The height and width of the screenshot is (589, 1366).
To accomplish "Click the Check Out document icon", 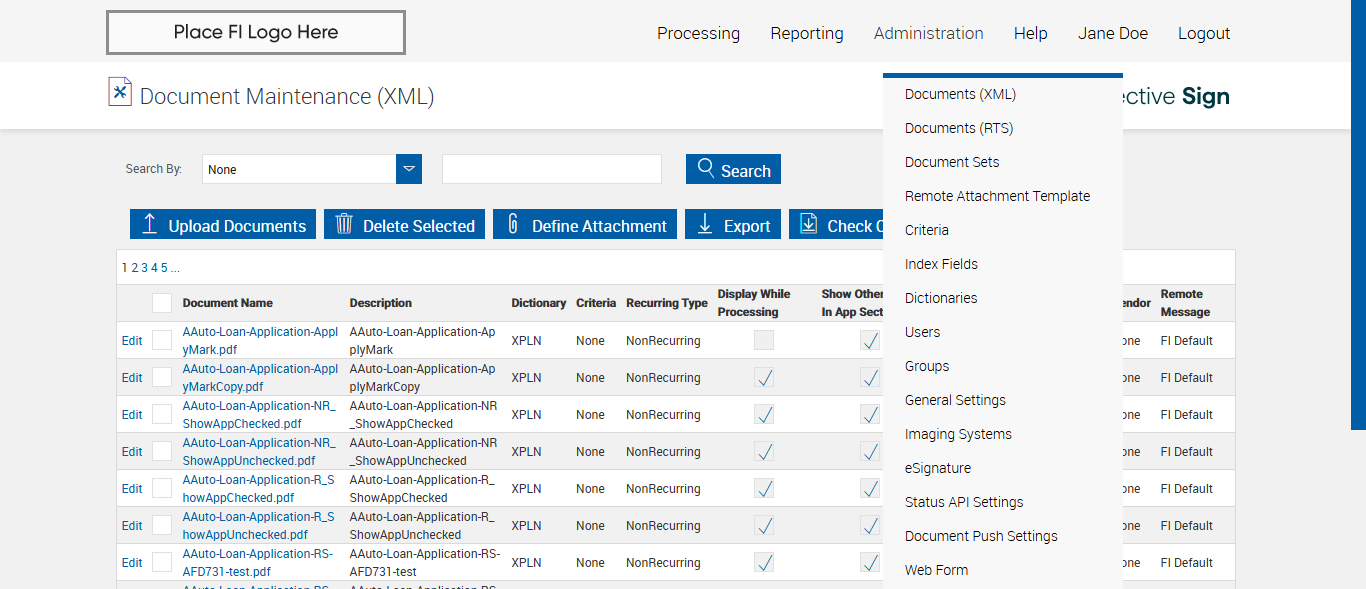I will click(x=809, y=224).
